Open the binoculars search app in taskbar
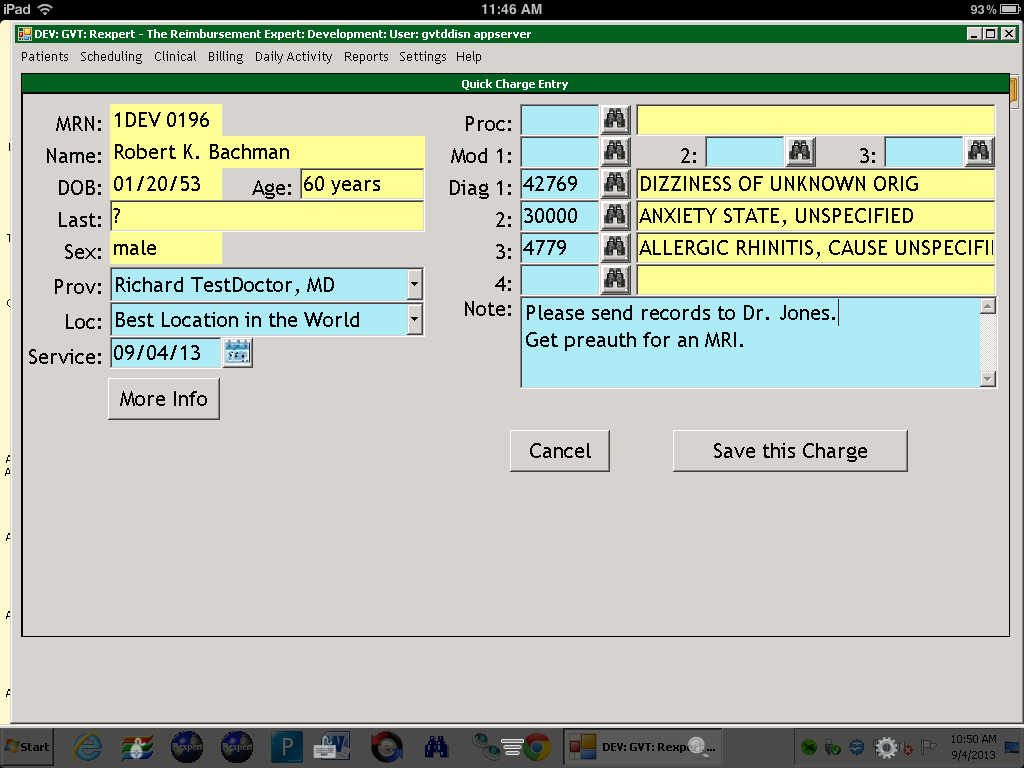Image resolution: width=1024 pixels, height=768 pixels. [436, 746]
